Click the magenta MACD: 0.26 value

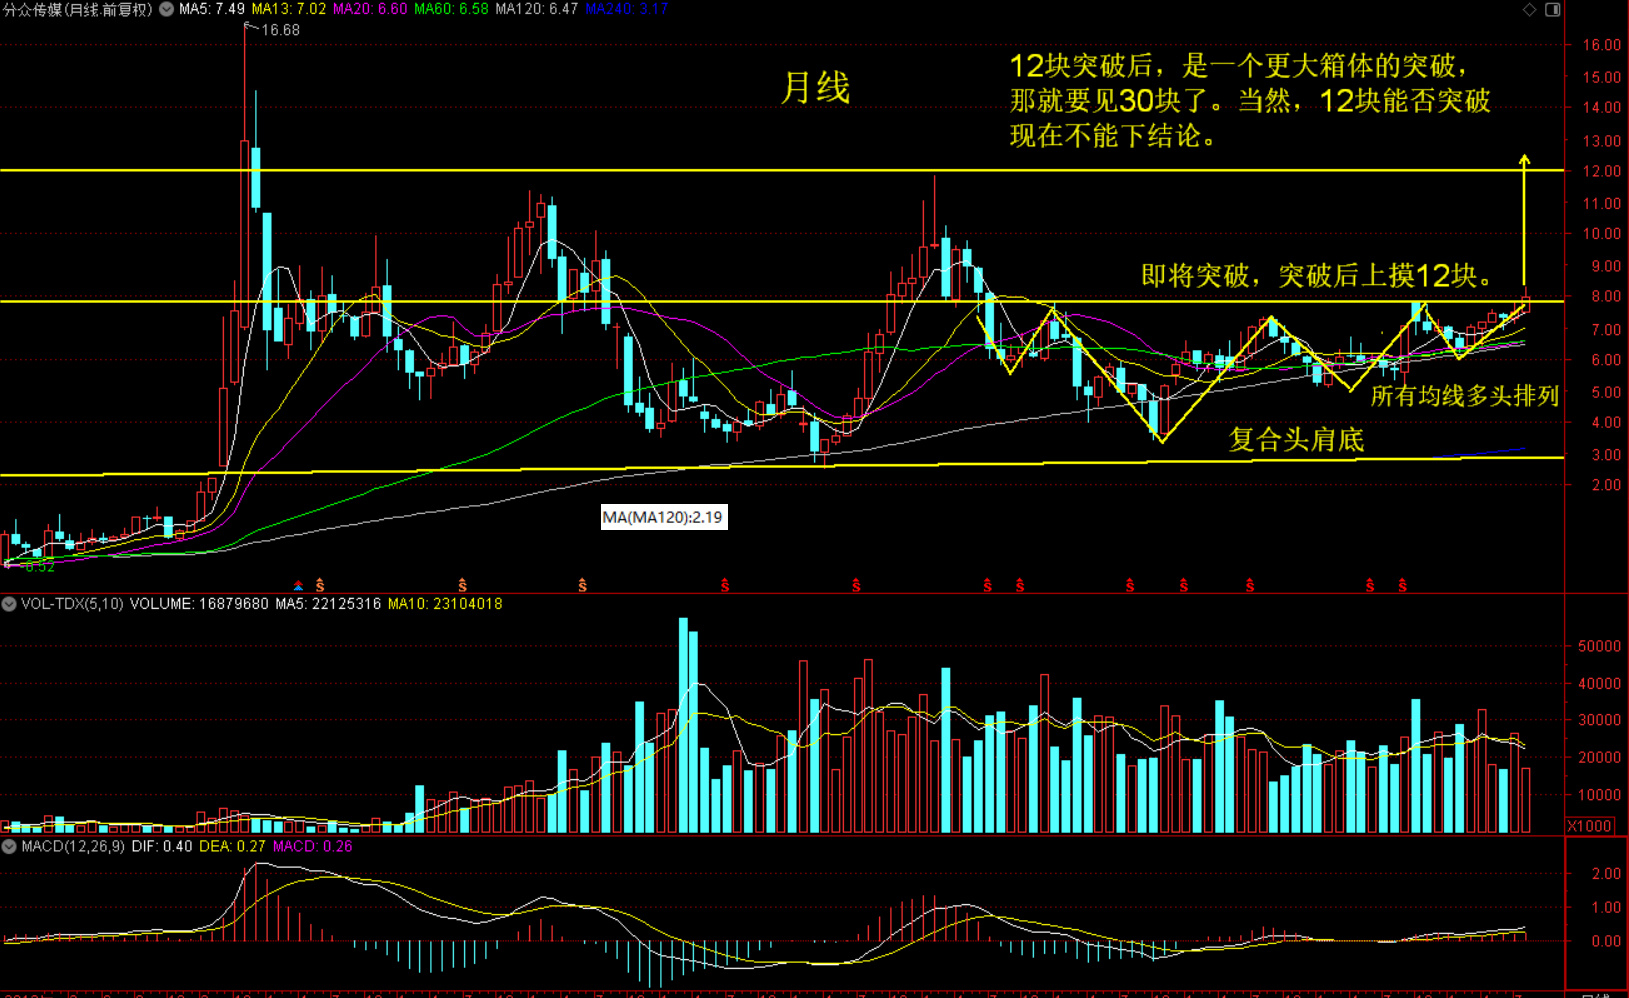click(x=312, y=846)
